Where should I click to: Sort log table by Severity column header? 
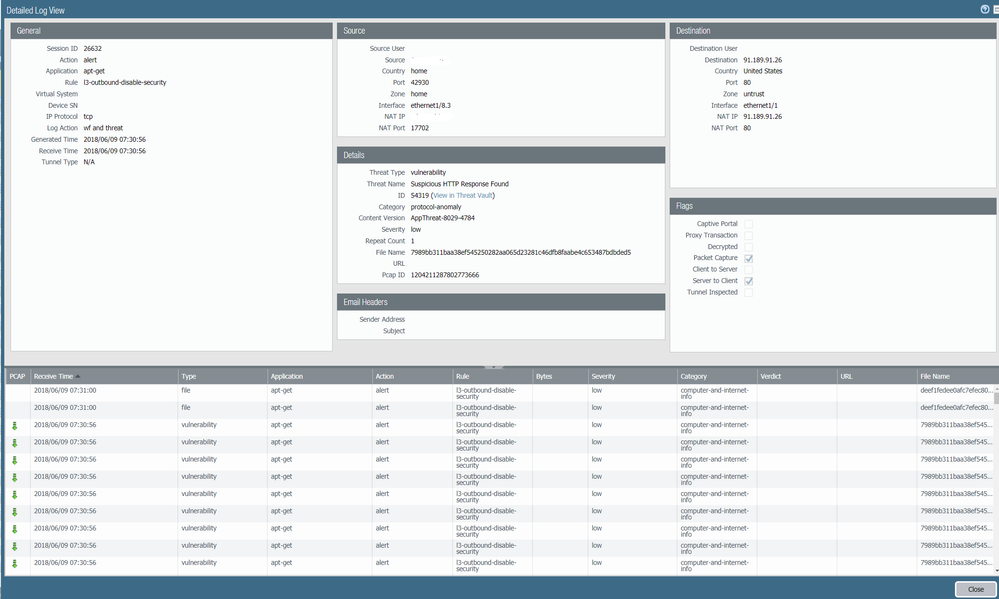tap(603, 376)
